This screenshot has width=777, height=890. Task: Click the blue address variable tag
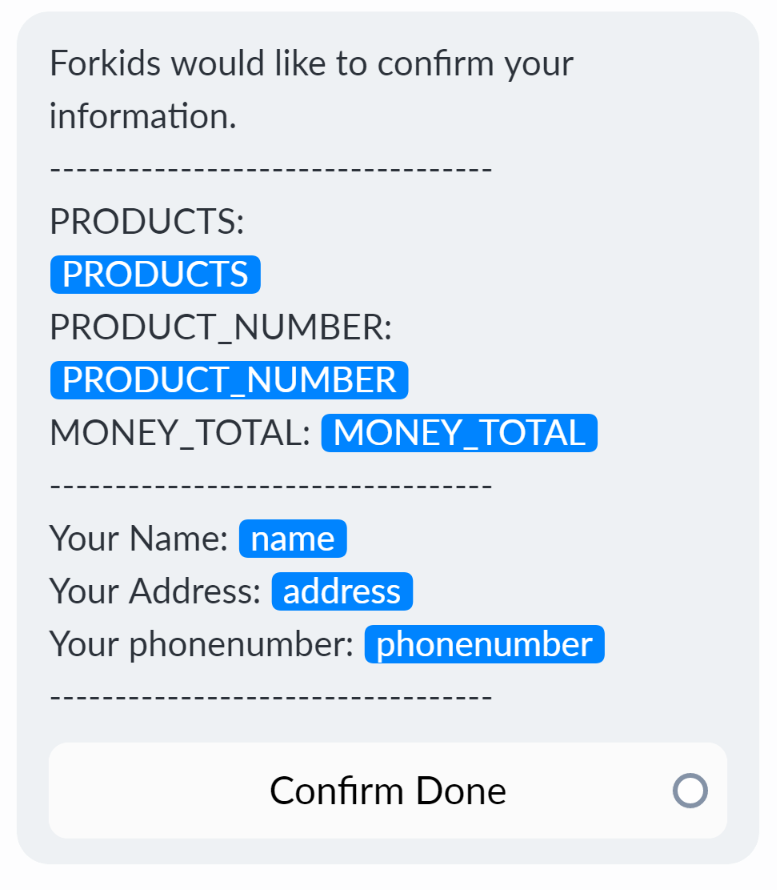click(342, 592)
